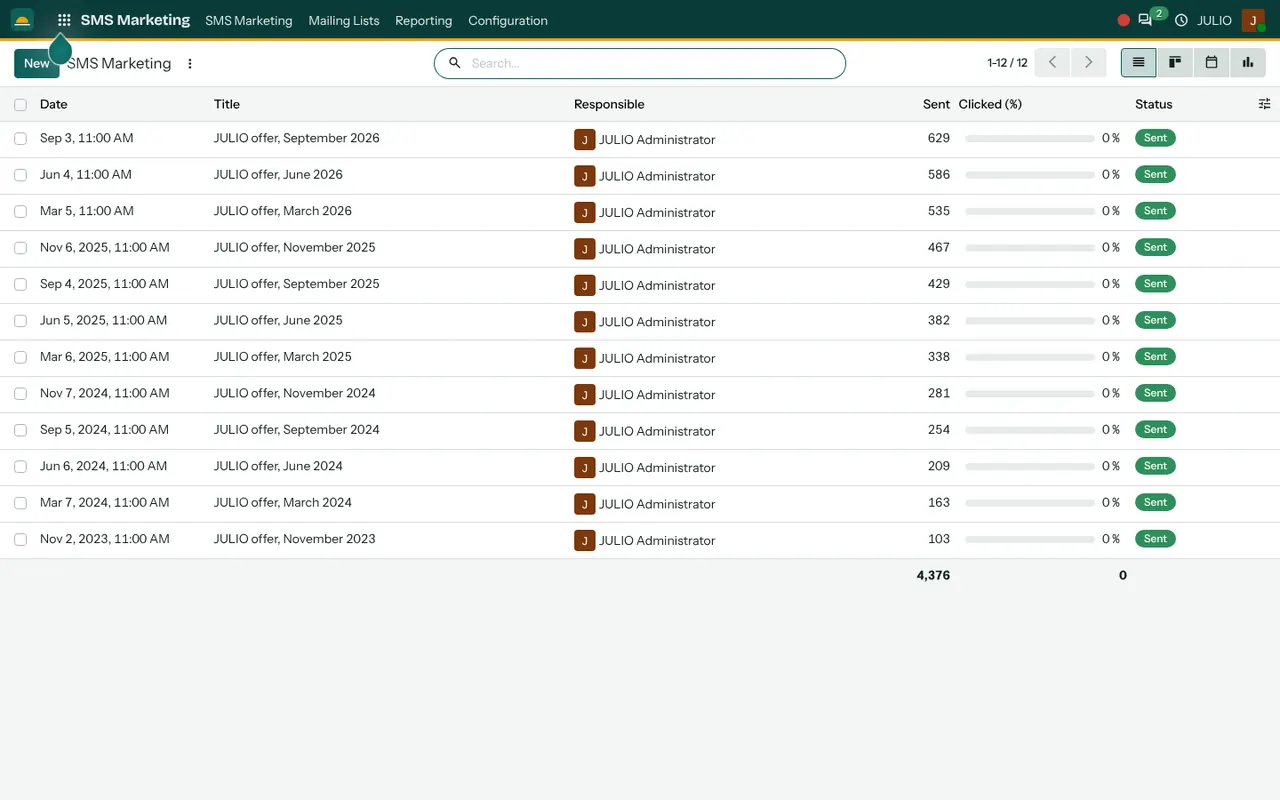Click clicked progress bar for November 2023 offer
The width and height of the screenshot is (1280, 800).
point(1030,539)
